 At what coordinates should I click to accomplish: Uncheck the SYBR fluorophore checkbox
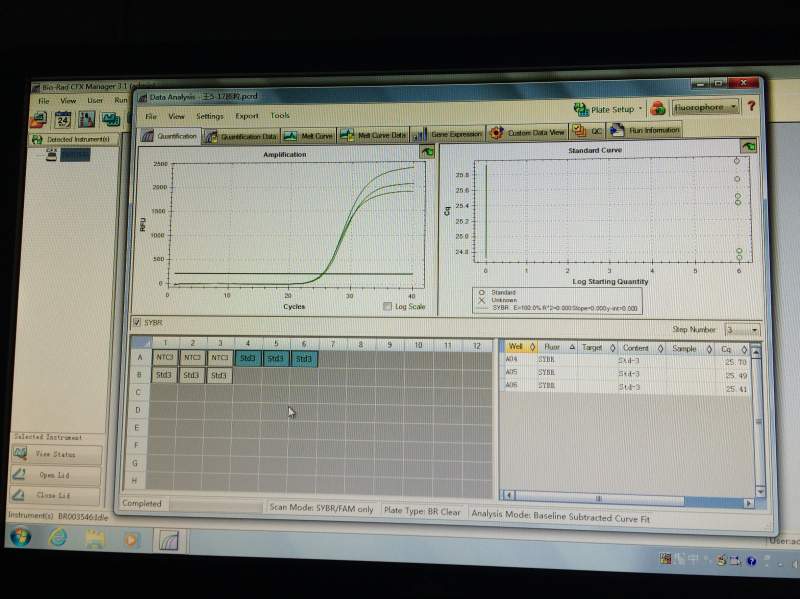click(137, 322)
